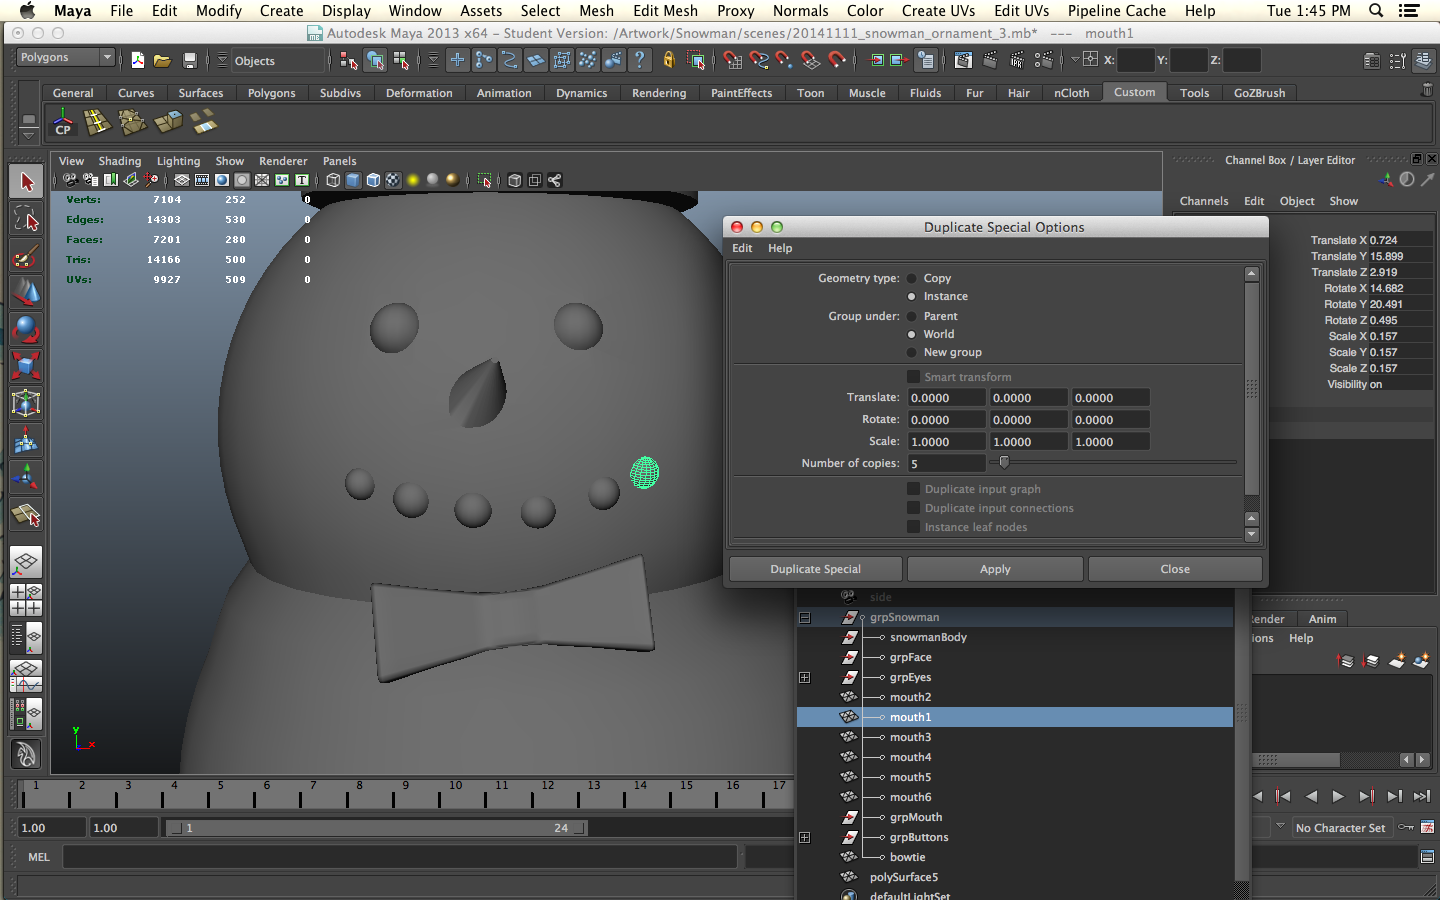Open the render view clapboard icon
The image size is (1440, 900).
point(963,61)
